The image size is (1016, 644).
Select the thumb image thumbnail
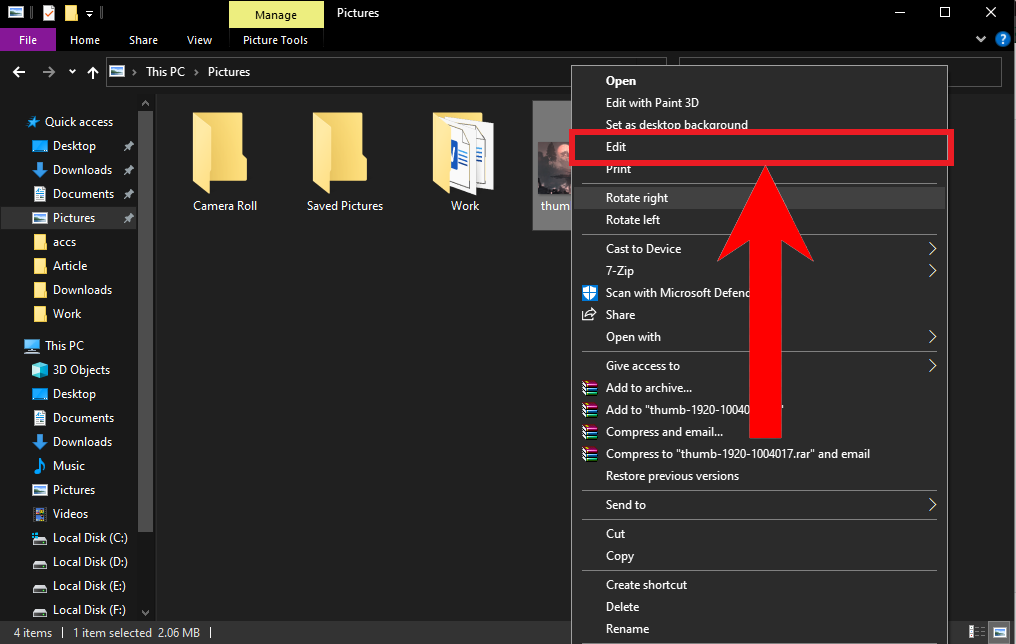point(554,167)
